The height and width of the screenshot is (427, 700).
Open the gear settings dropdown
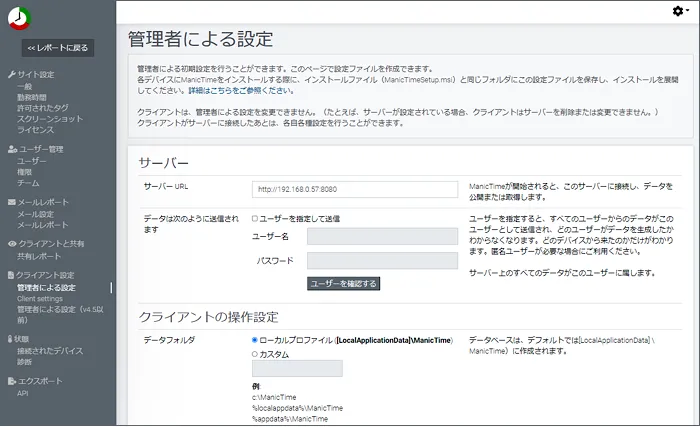coord(680,11)
